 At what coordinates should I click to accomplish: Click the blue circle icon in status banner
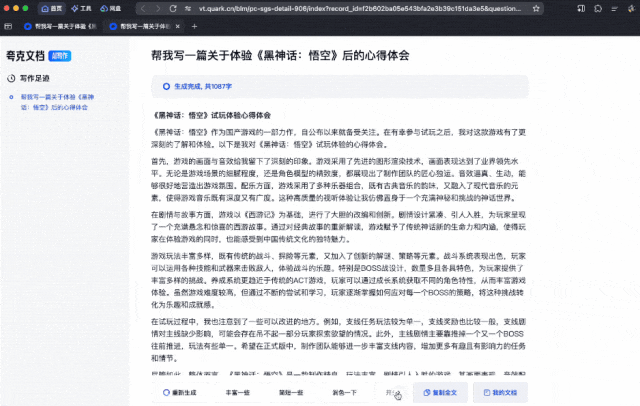pyautogui.click(x=166, y=87)
